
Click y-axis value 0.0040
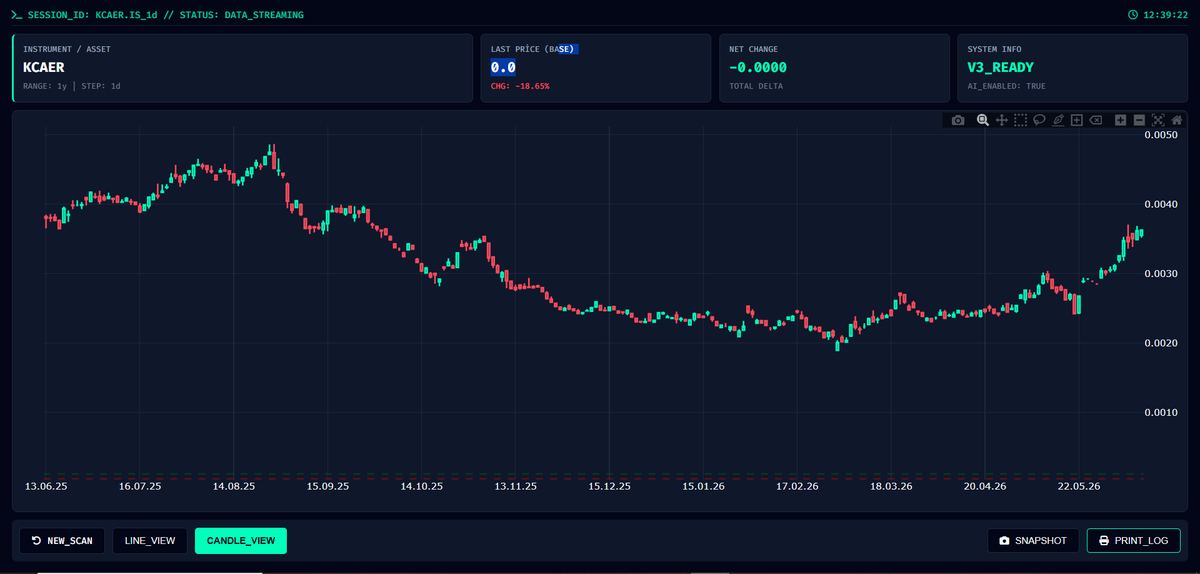tap(1160, 204)
